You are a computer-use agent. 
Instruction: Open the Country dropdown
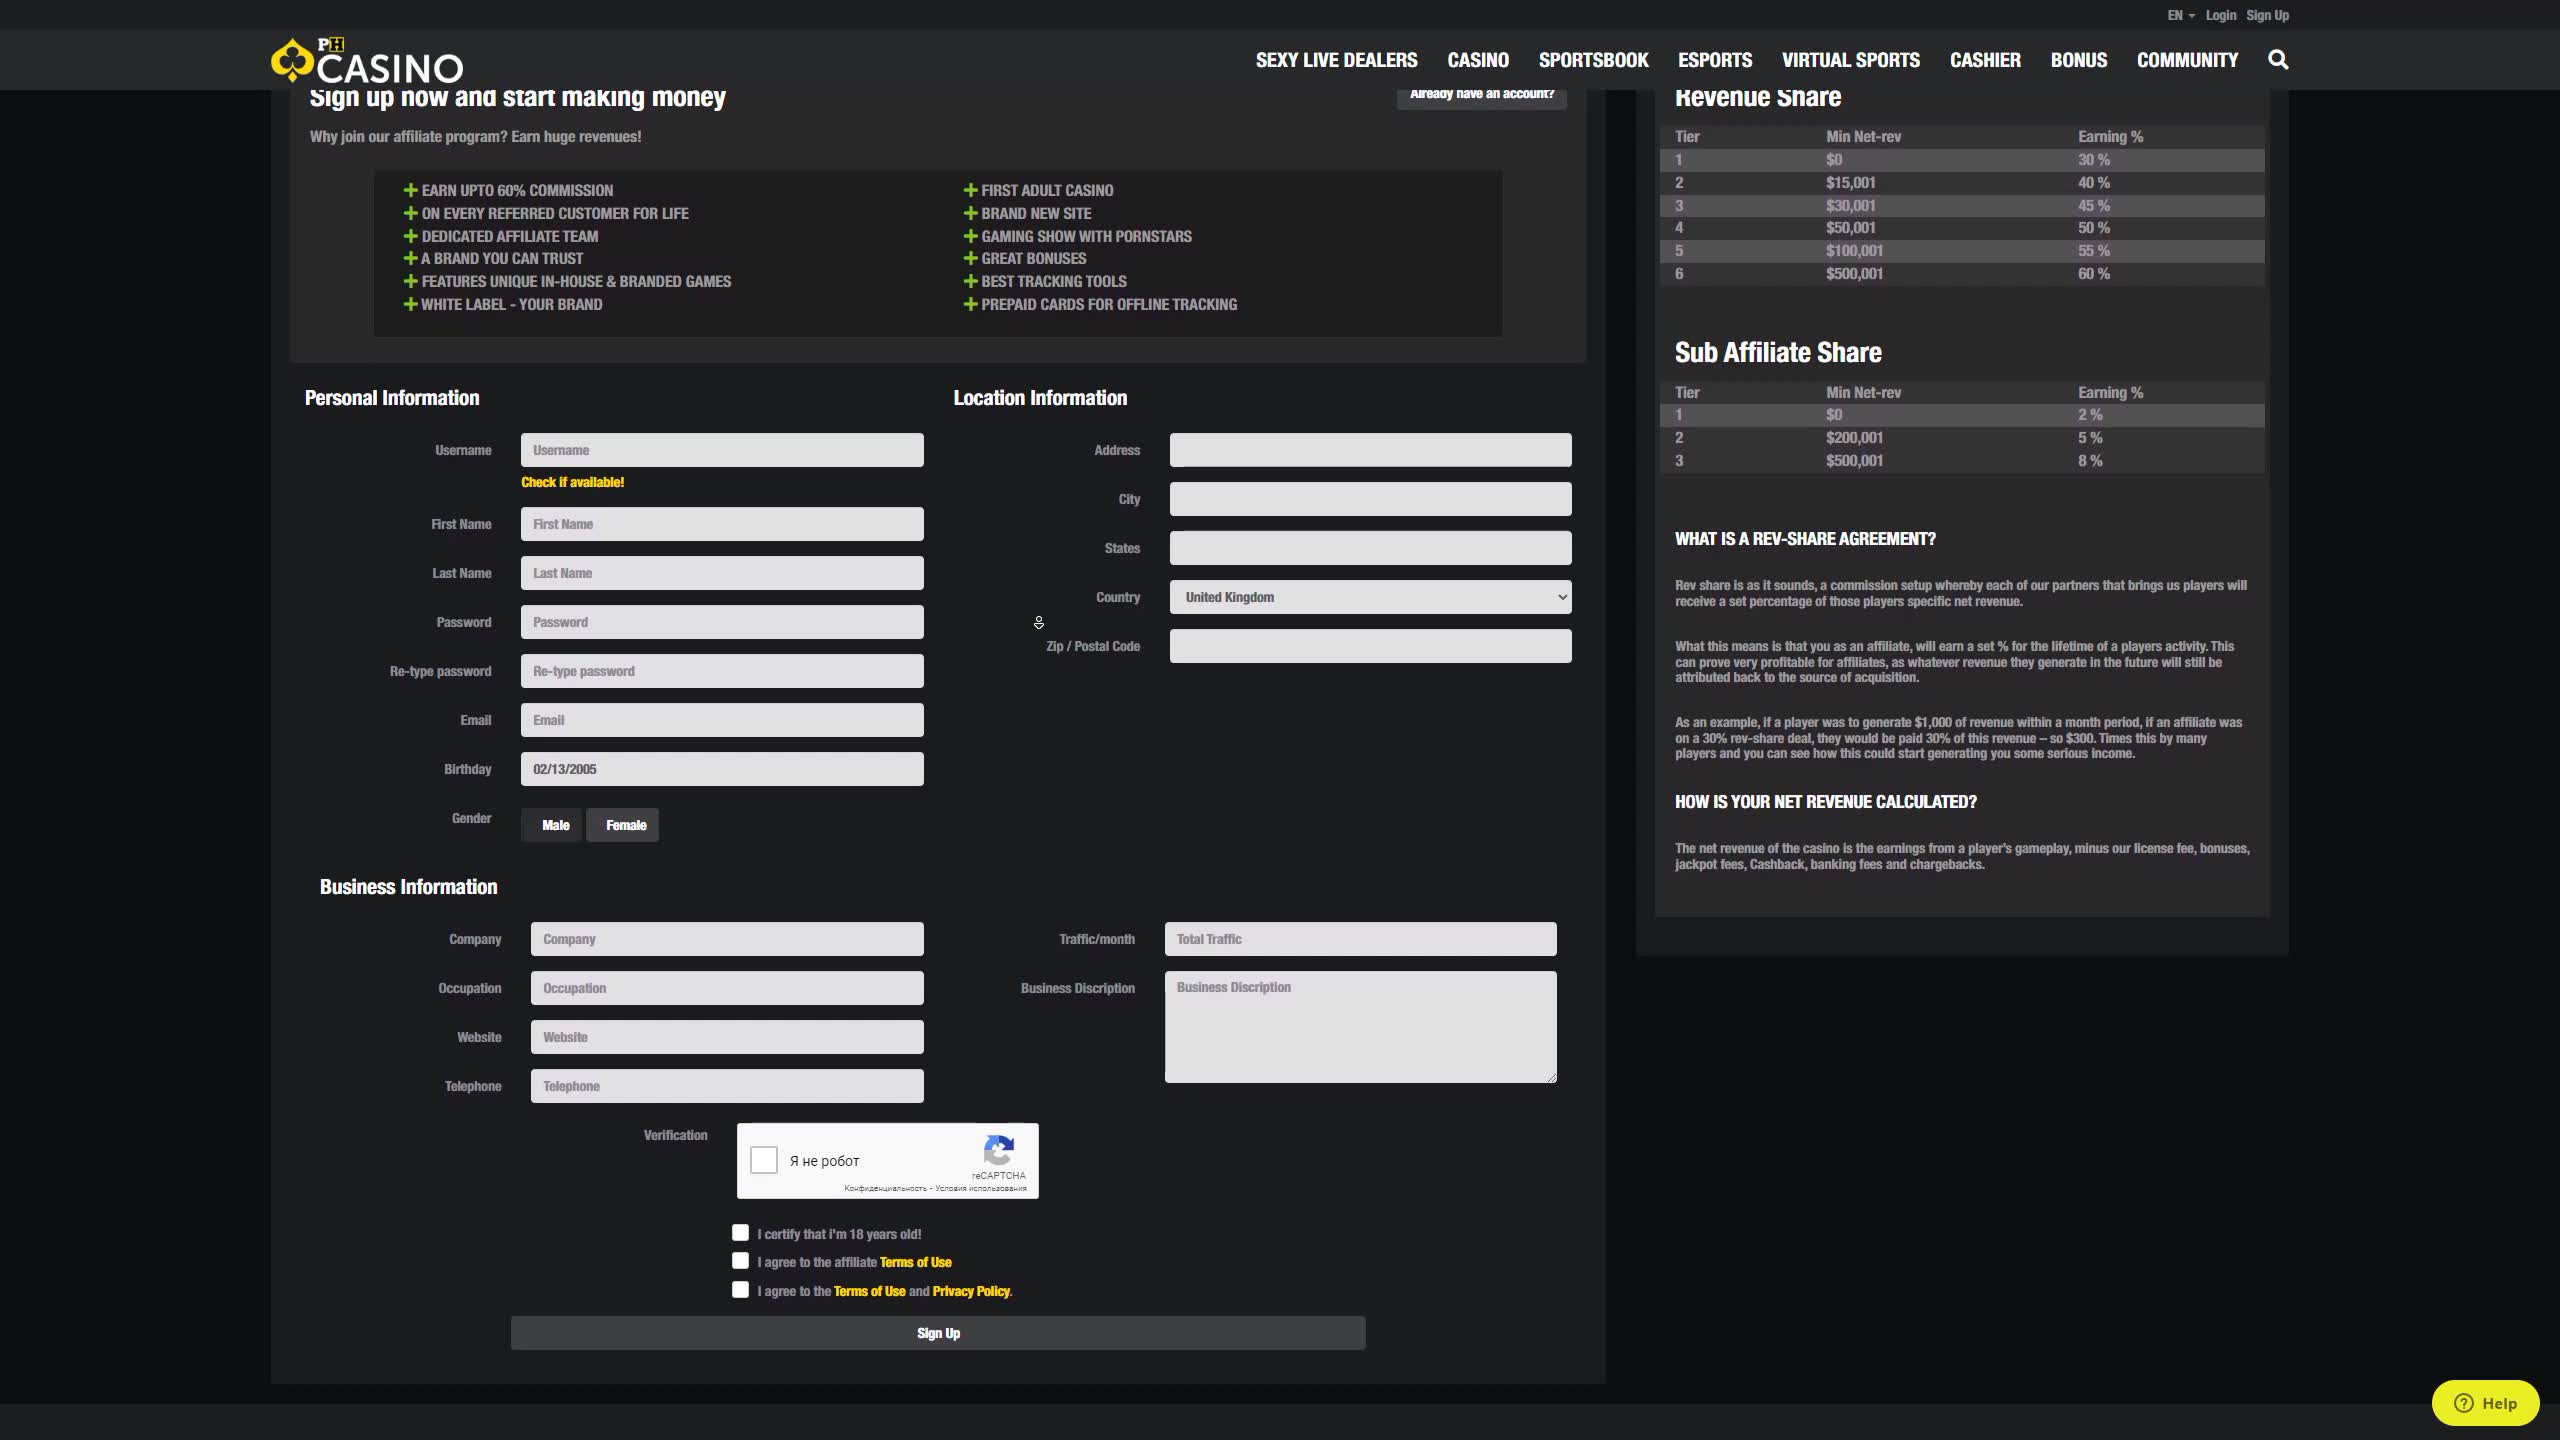pyautogui.click(x=1370, y=597)
